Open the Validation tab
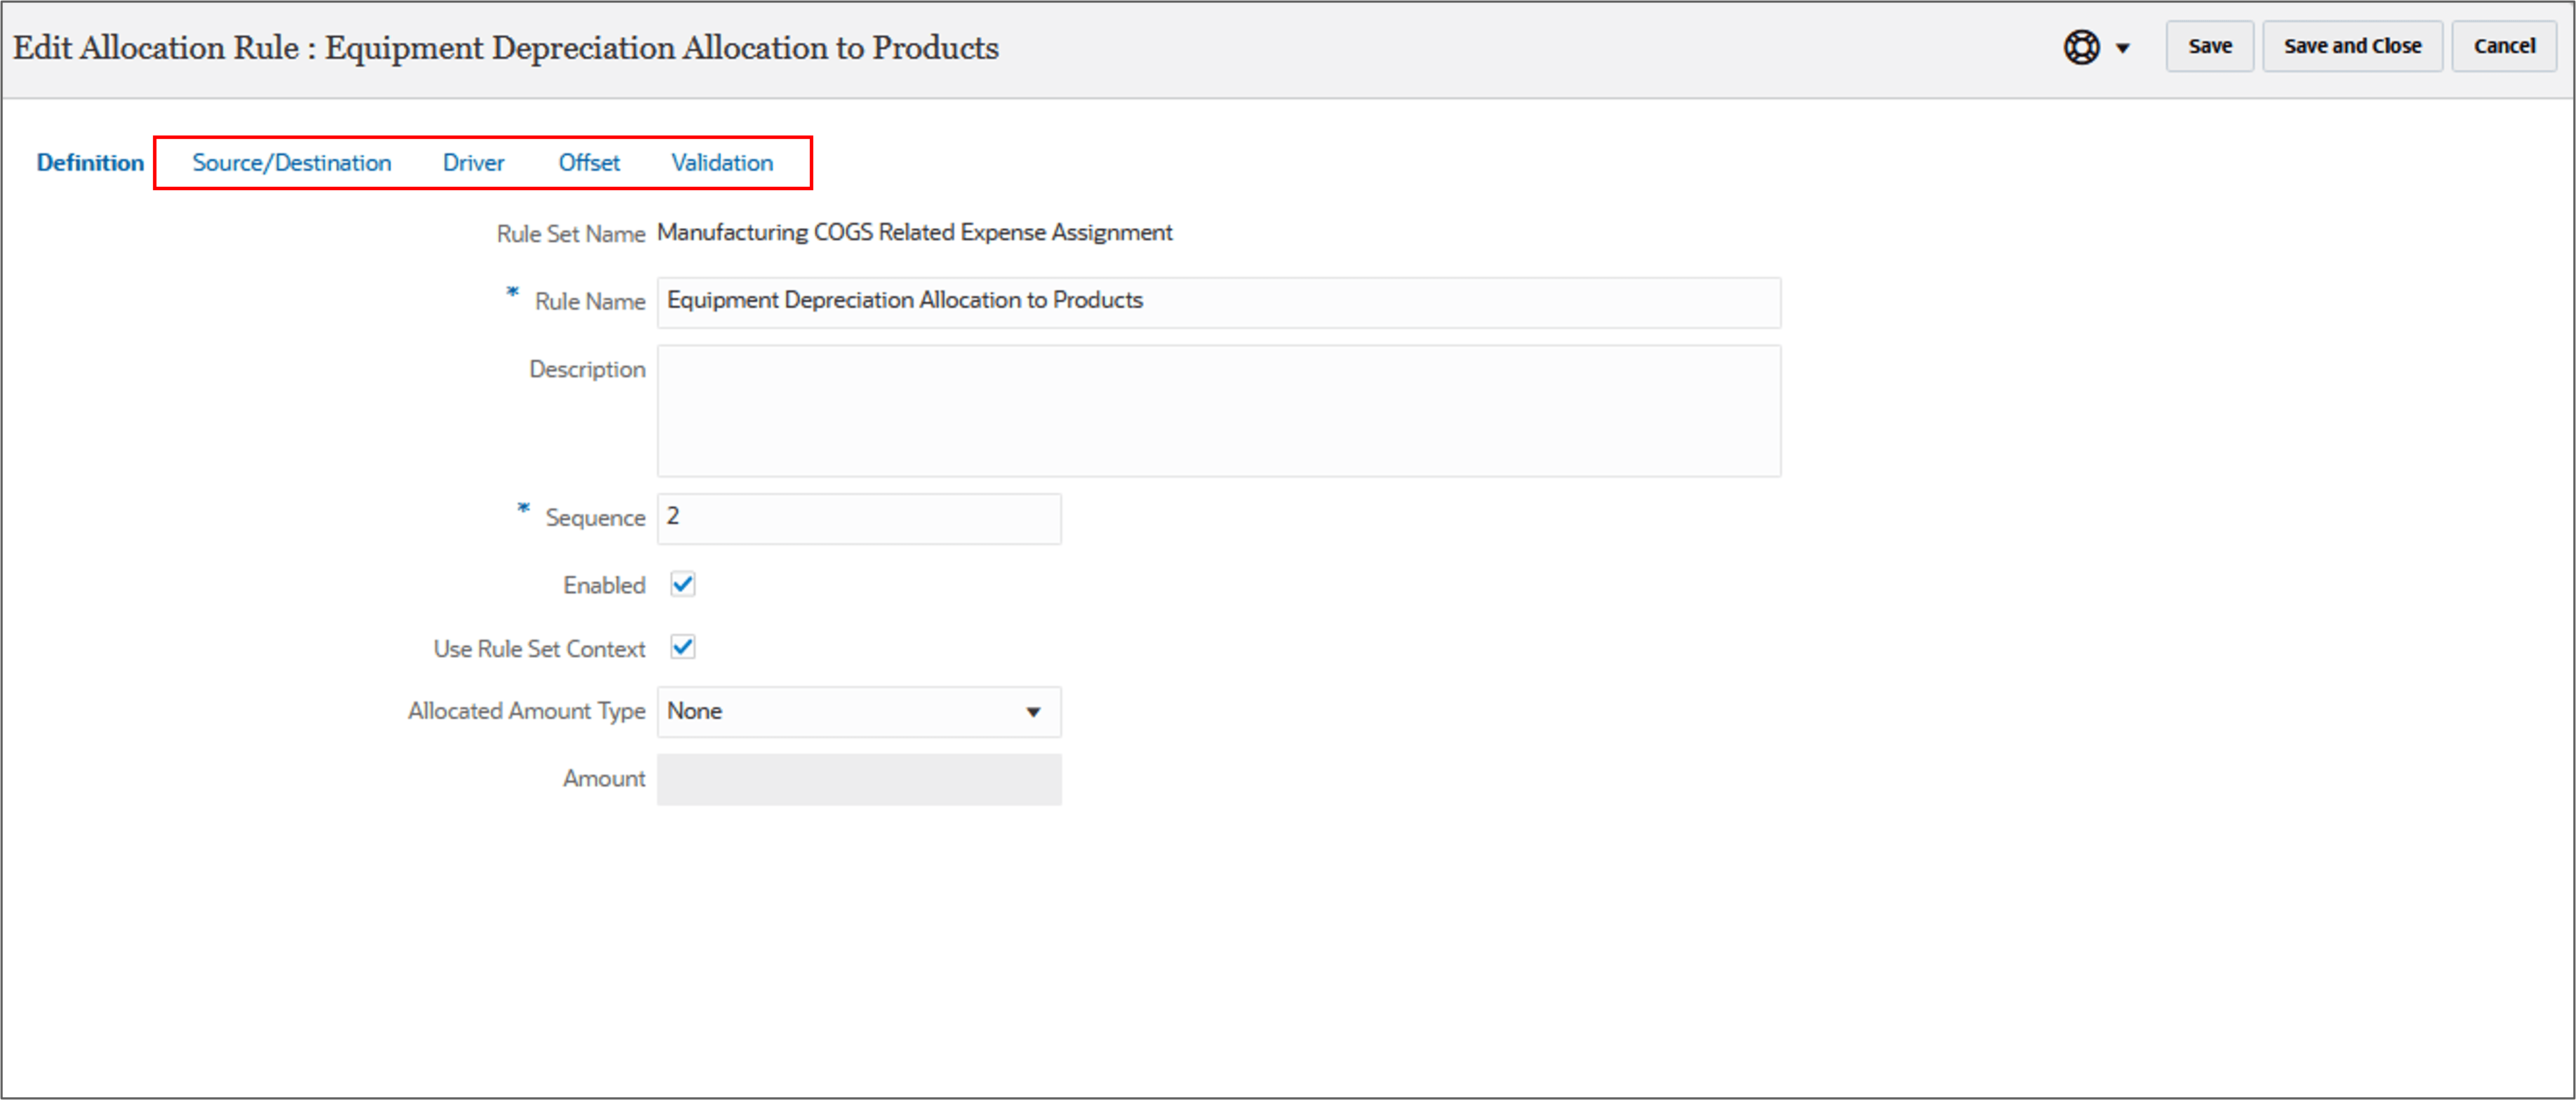This screenshot has height=1100, width=2576. coord(722,162)
